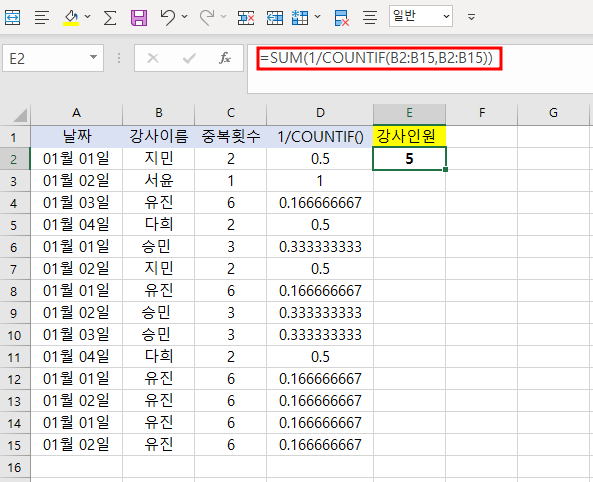Image resolution: width=593 pixels, height=482 pixels.
Task: Select row 16 header
Action: coord(15,467)
